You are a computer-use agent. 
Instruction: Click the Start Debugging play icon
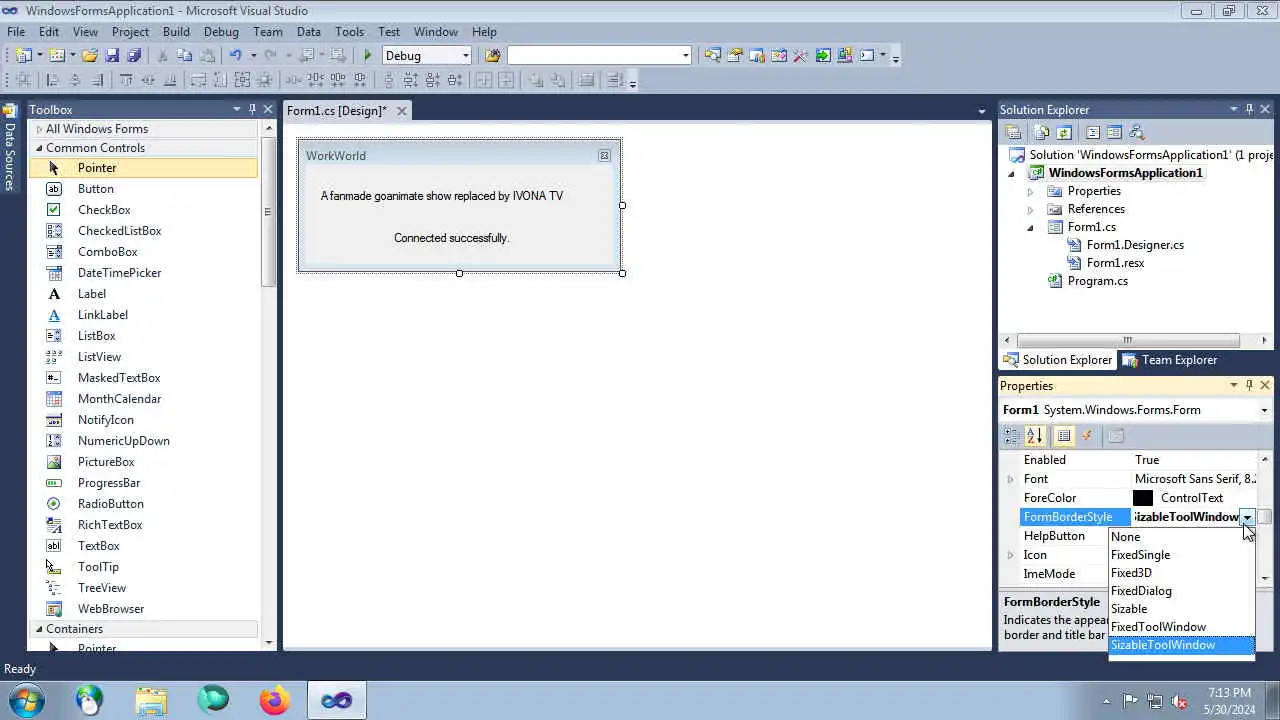coord(368,56)
